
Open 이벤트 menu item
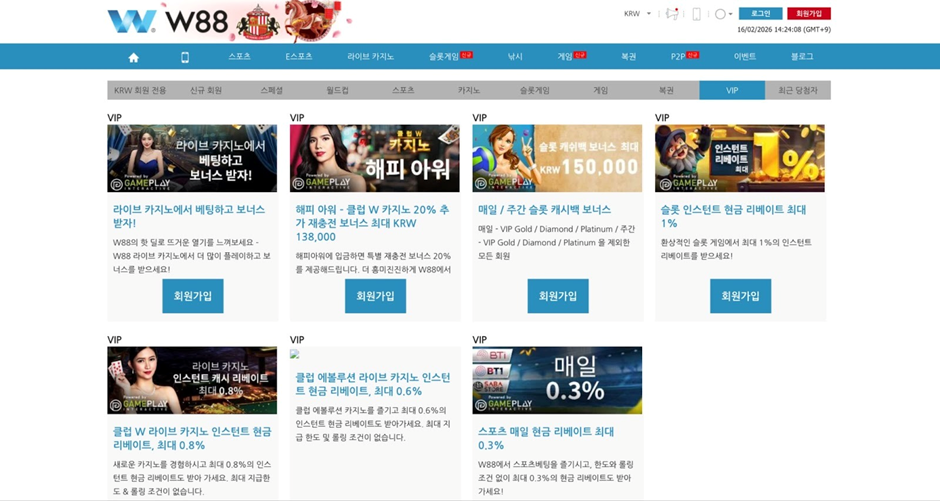(745, 56)
